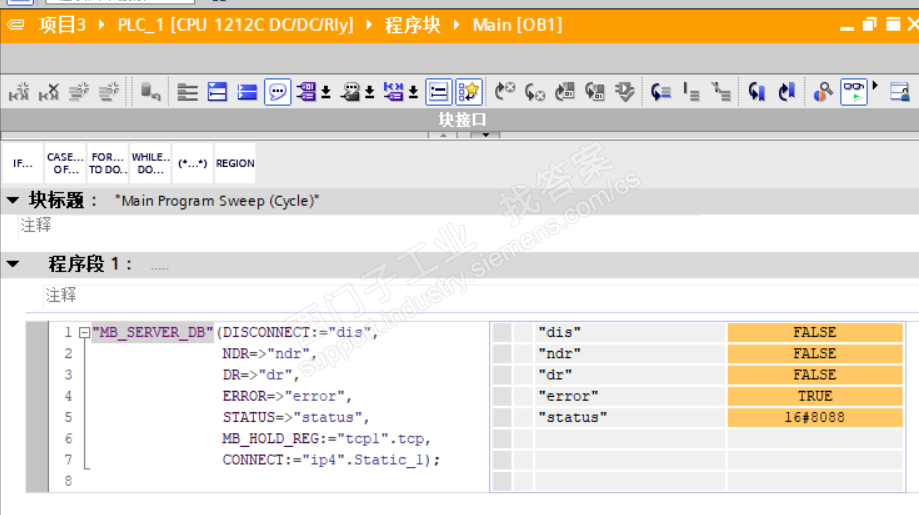Fold MB_SERVER_DB call code block
The height and width of the screenshot is (515, 919).
tap(84, 333)
